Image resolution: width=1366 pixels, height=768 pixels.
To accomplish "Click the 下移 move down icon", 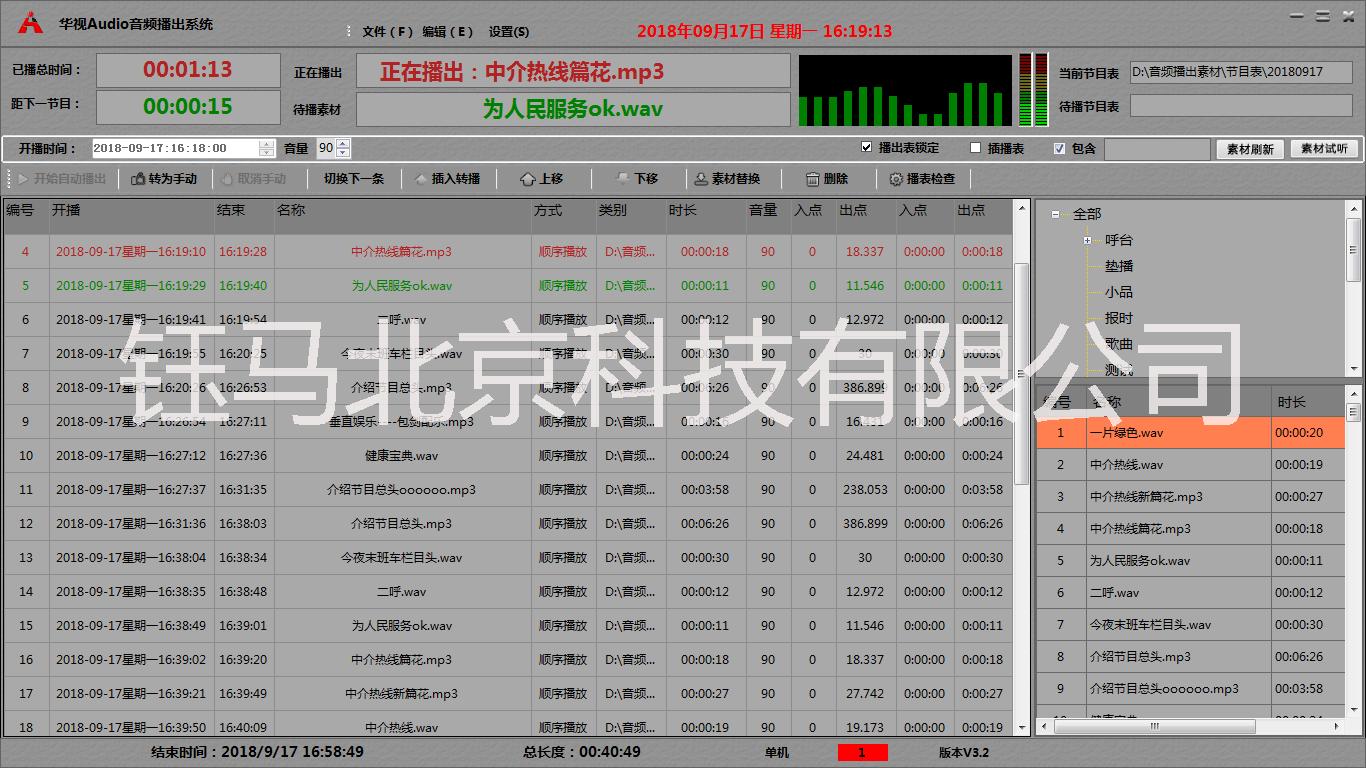I will point(622,178).
